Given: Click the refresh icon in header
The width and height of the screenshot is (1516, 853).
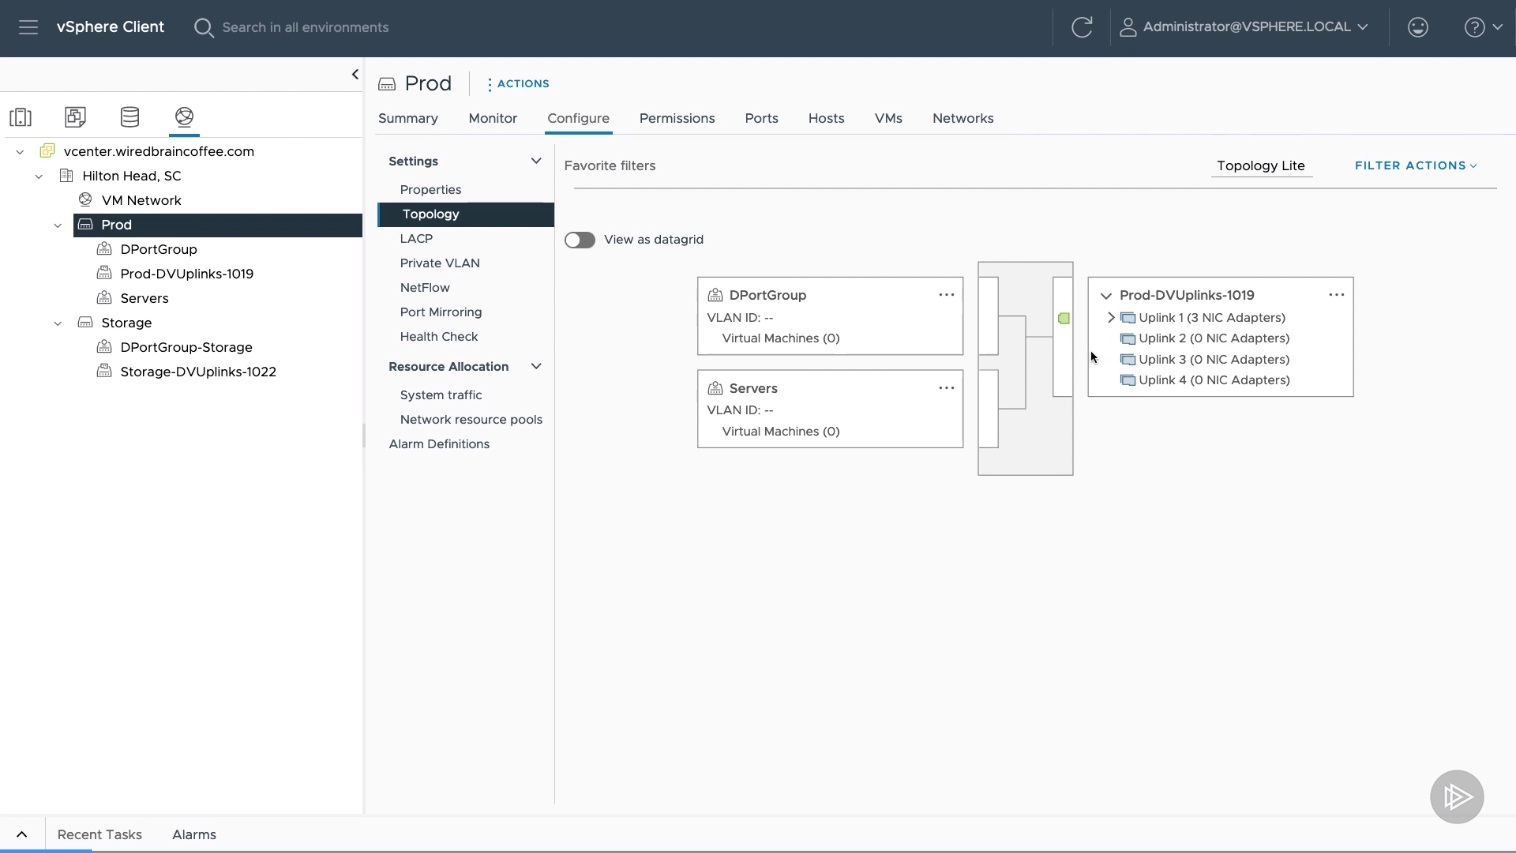Looking at the screenshot, I should click(x=1081, y=27).
